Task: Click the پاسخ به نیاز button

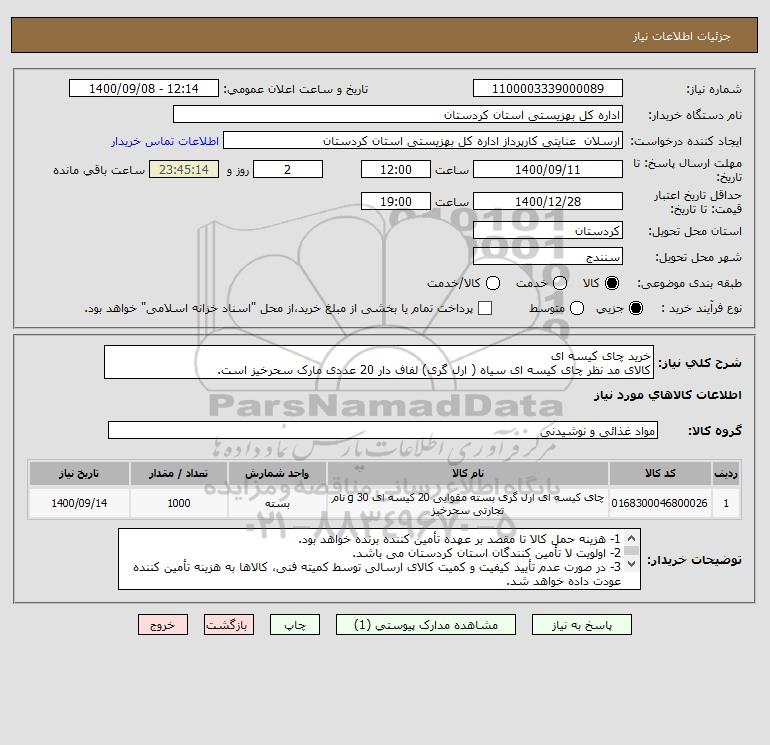Action: pyautogui.click(x=581, y=625)
